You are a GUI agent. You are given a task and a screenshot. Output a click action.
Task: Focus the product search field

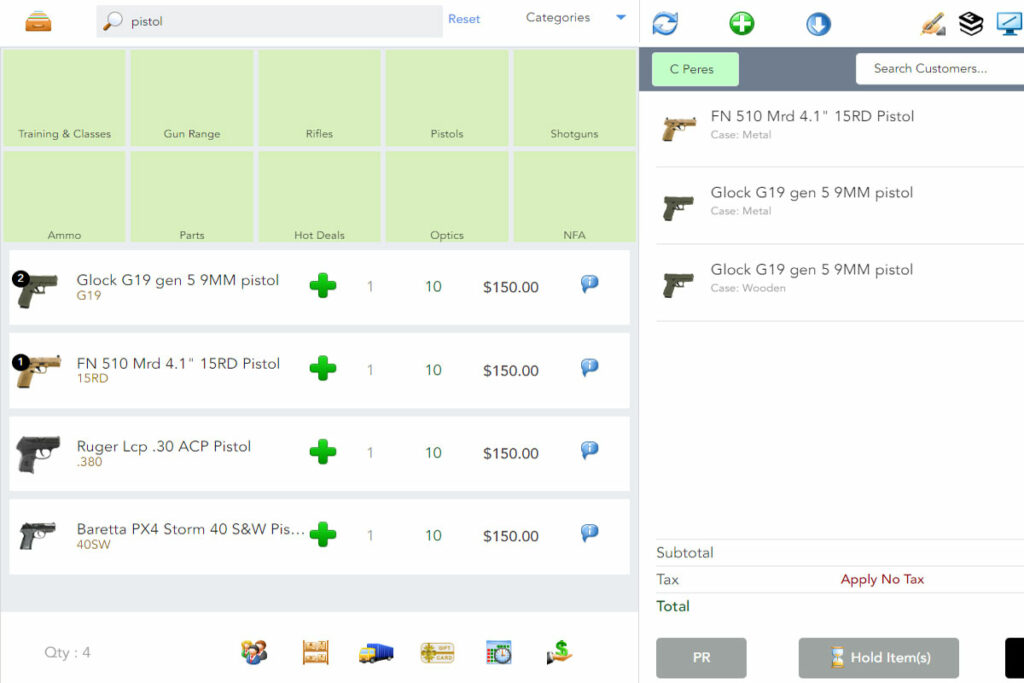270,21
